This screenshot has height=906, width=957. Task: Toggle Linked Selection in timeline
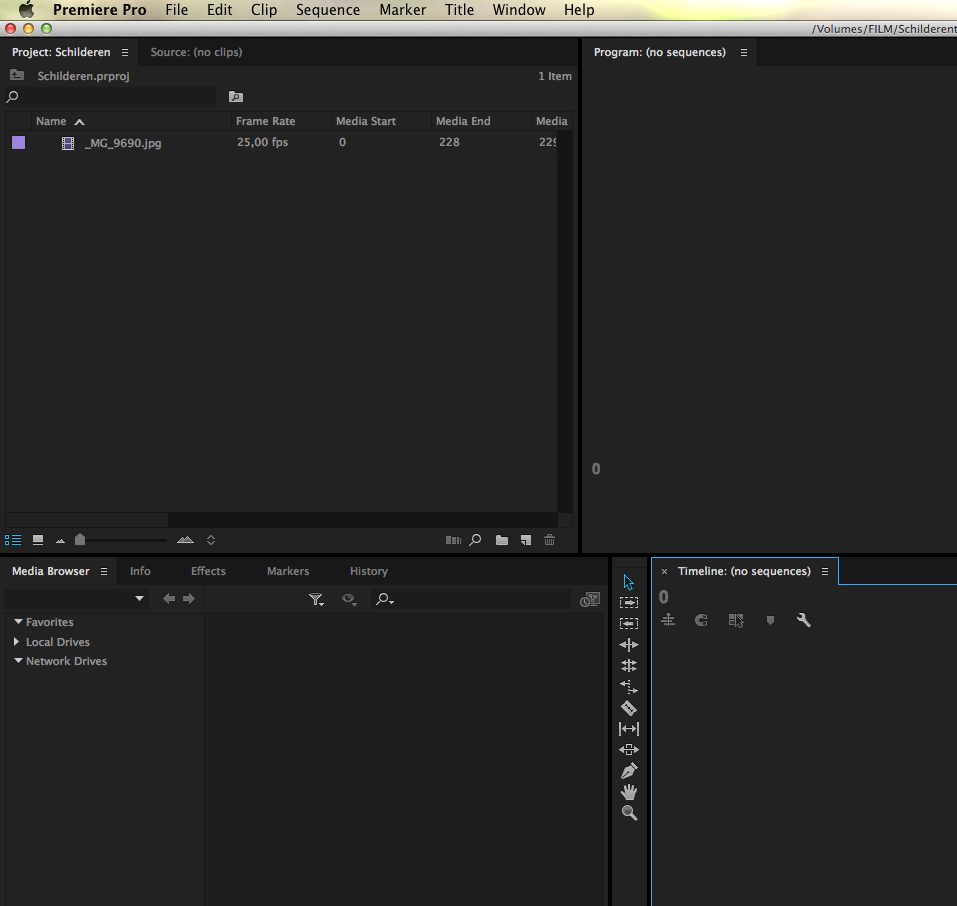[736, 620]
